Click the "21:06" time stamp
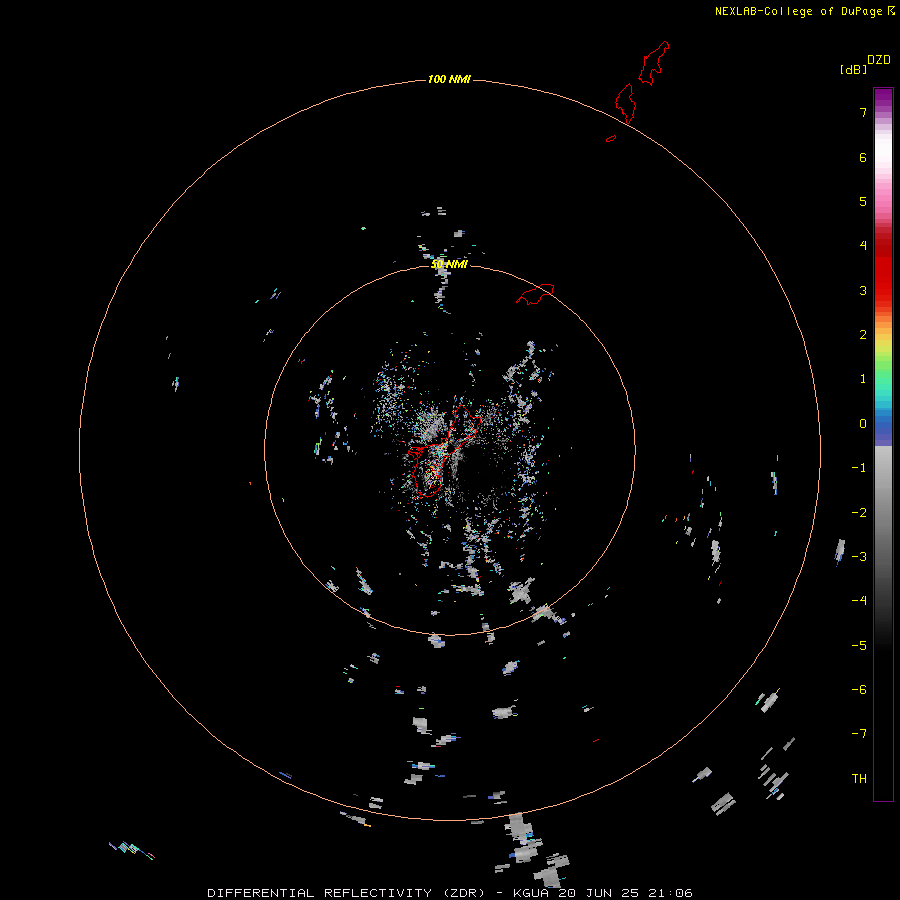Image resolution: width=900 pixels, height=900 pixels. click(670, 893)
